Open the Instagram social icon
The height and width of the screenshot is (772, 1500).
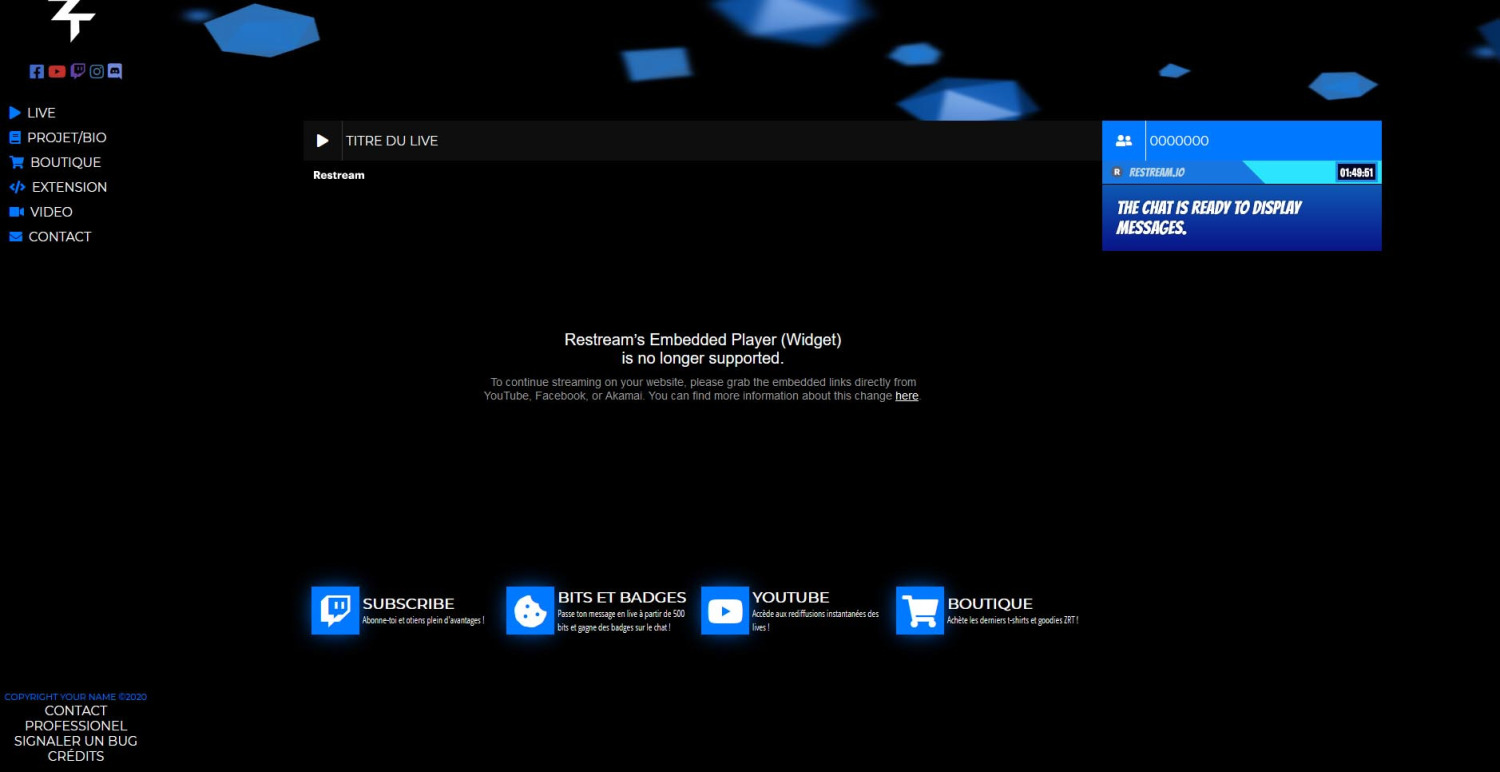coord(97,71)
